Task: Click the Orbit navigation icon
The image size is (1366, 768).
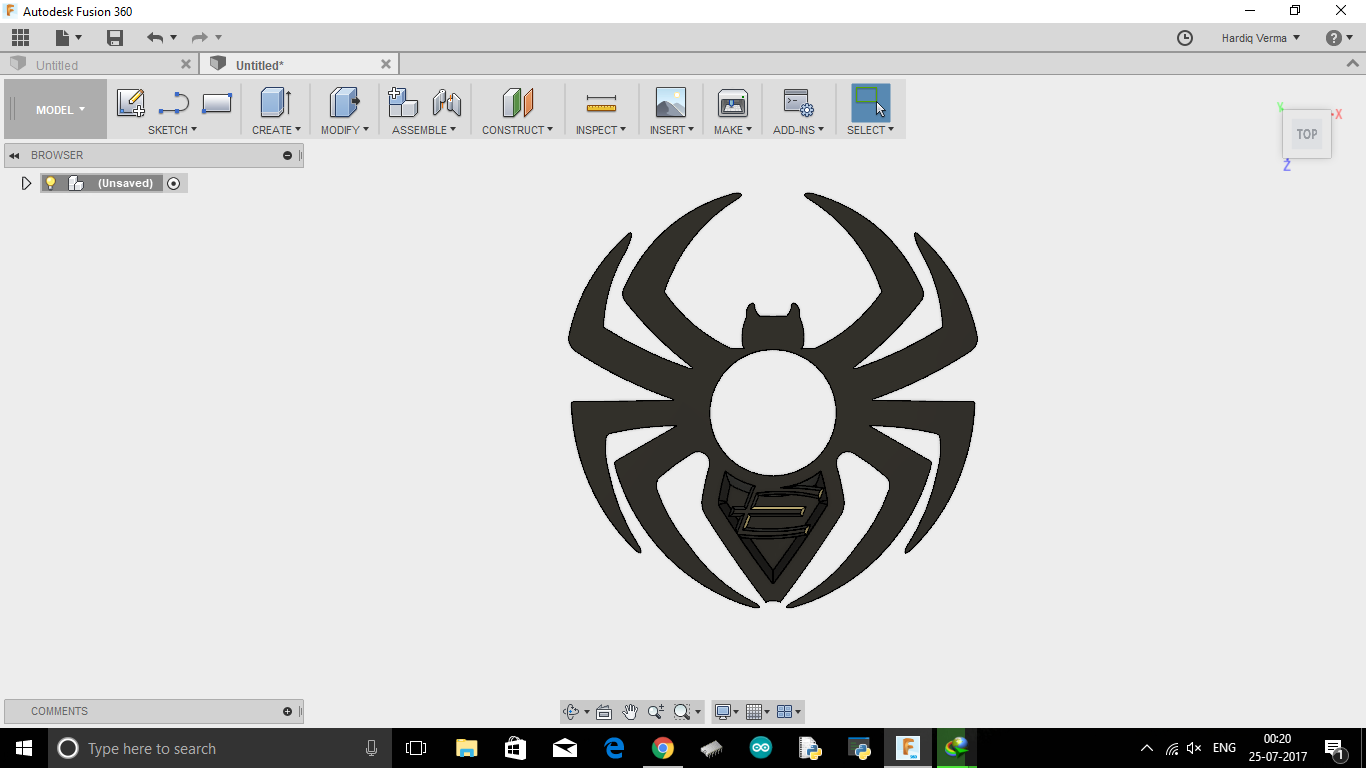Action: pyautogui.click(x=571, y=712)
